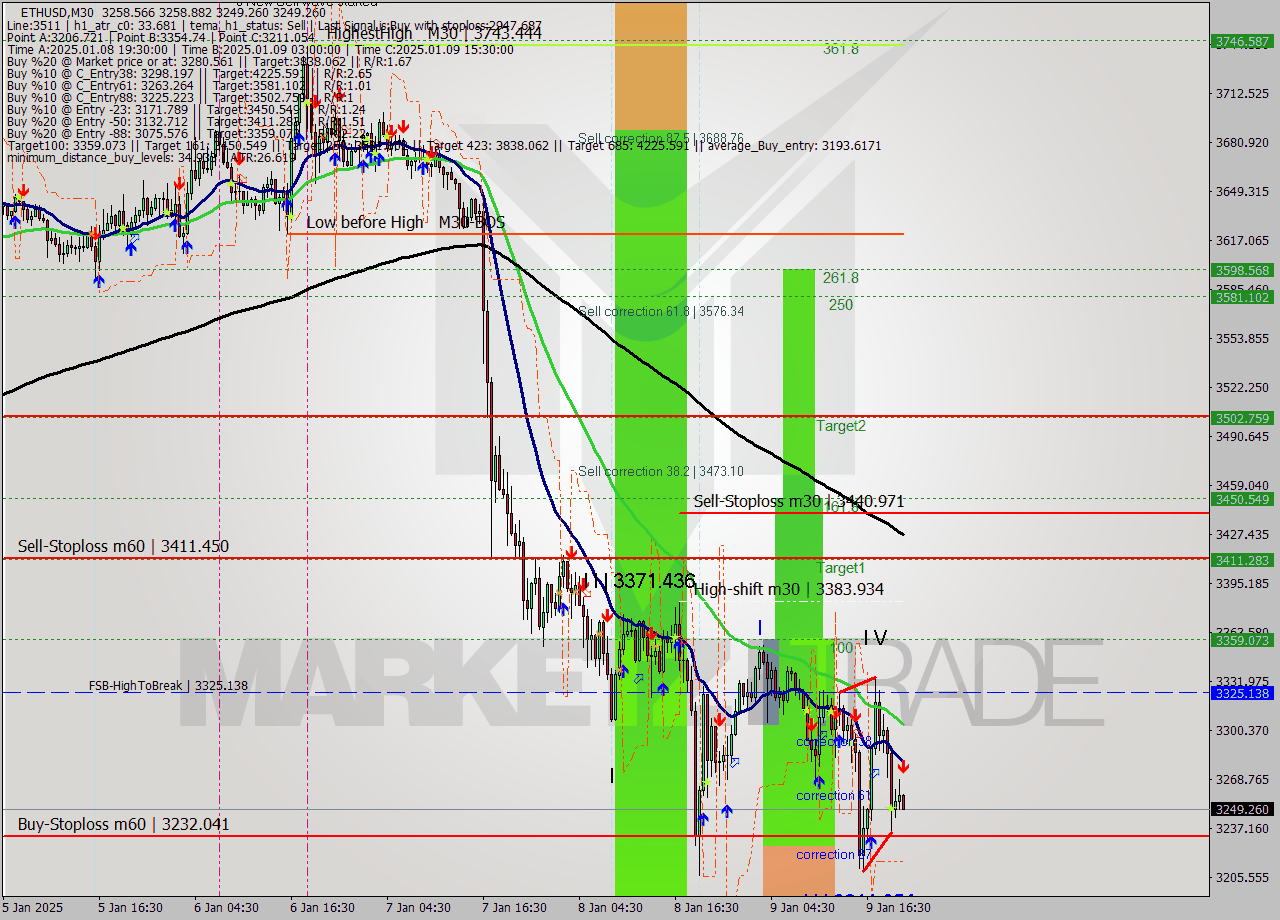The height and width of the screenshot is (920, 1280).
Task: Click the 3411.283 price axis tag
Action: [1243, 560]
